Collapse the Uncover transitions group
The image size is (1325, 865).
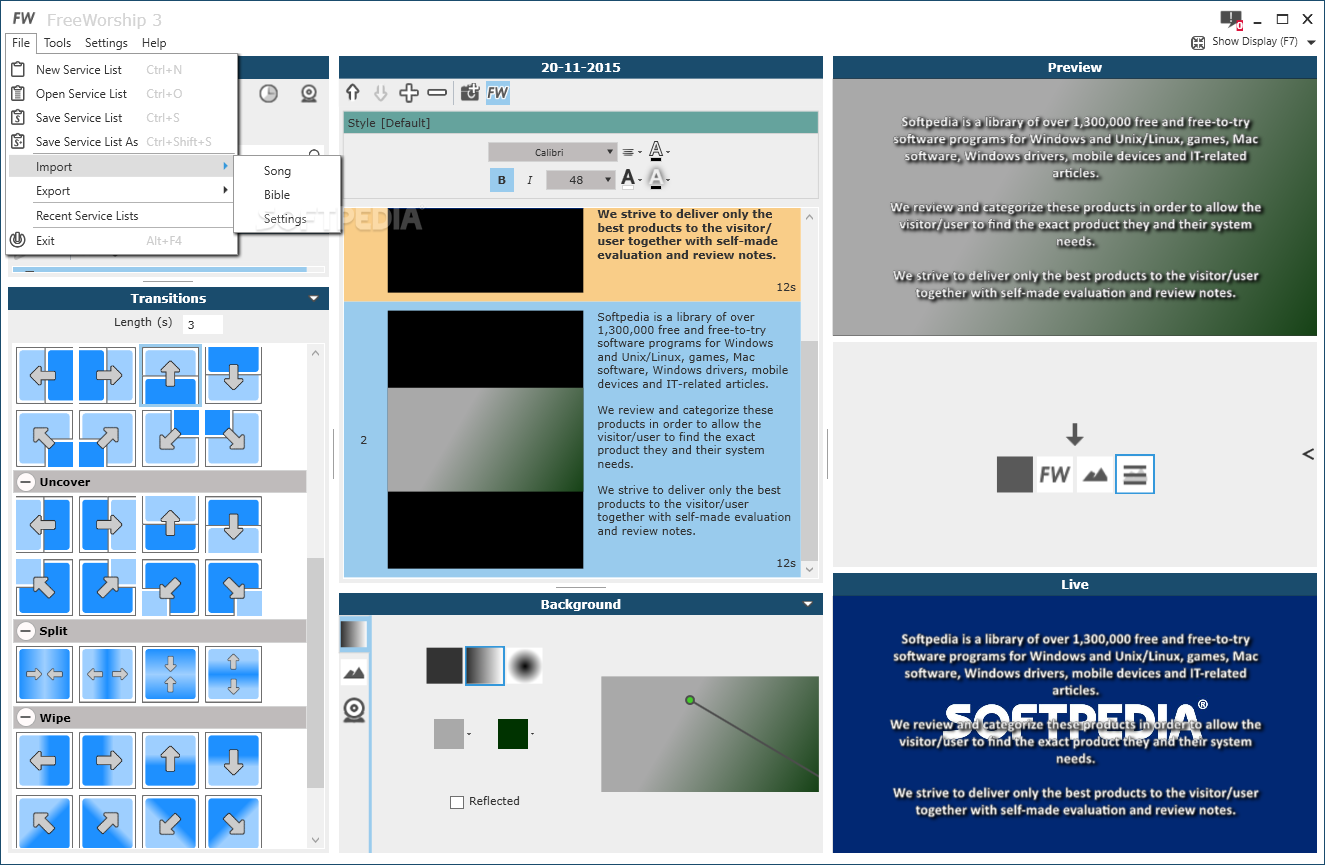[26, 482]
